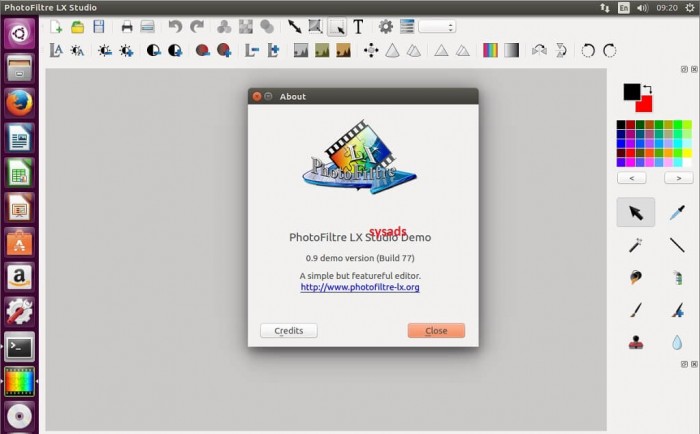The width and height of the screenshot is (700, 434).
Task: Show next palette with the > button
Action: (679, 178)
